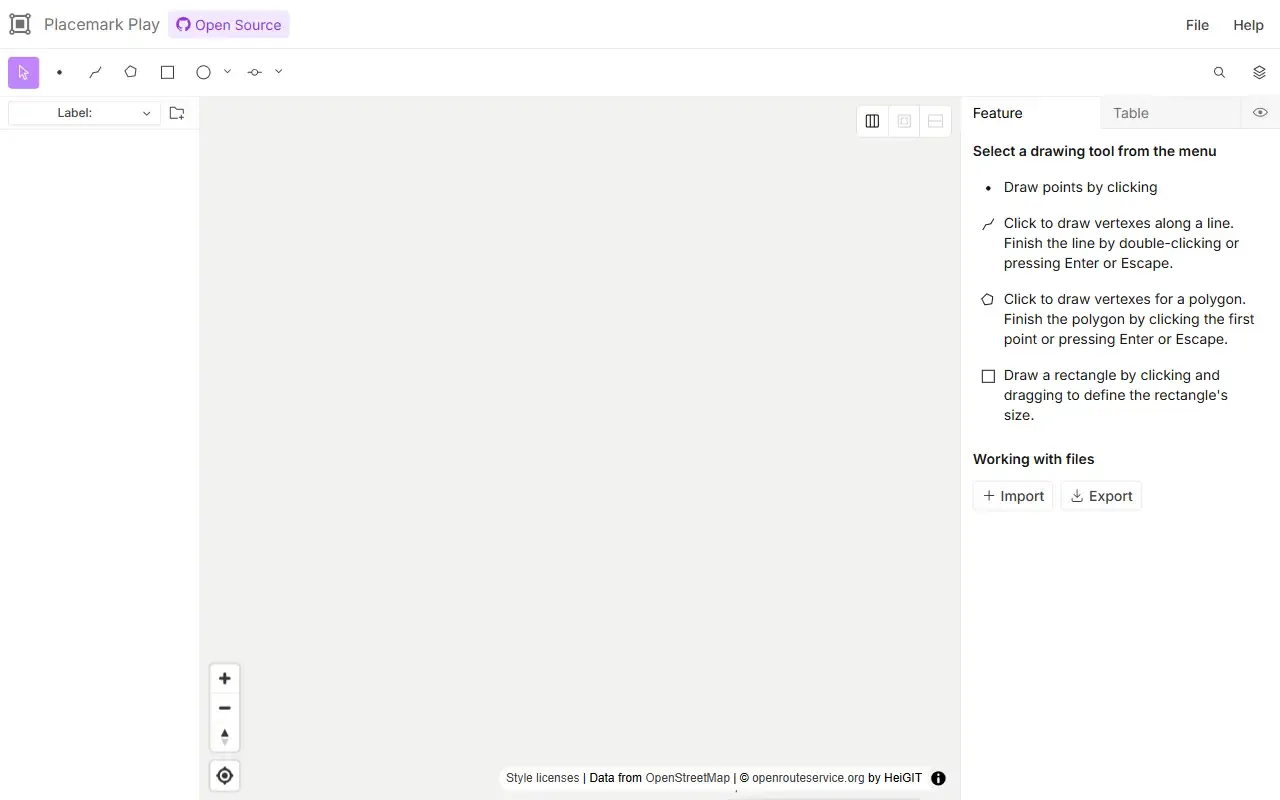Viewport: 1280px width, 800px height.
Task: Open the map search magnifier
Action: [1219, 73]
